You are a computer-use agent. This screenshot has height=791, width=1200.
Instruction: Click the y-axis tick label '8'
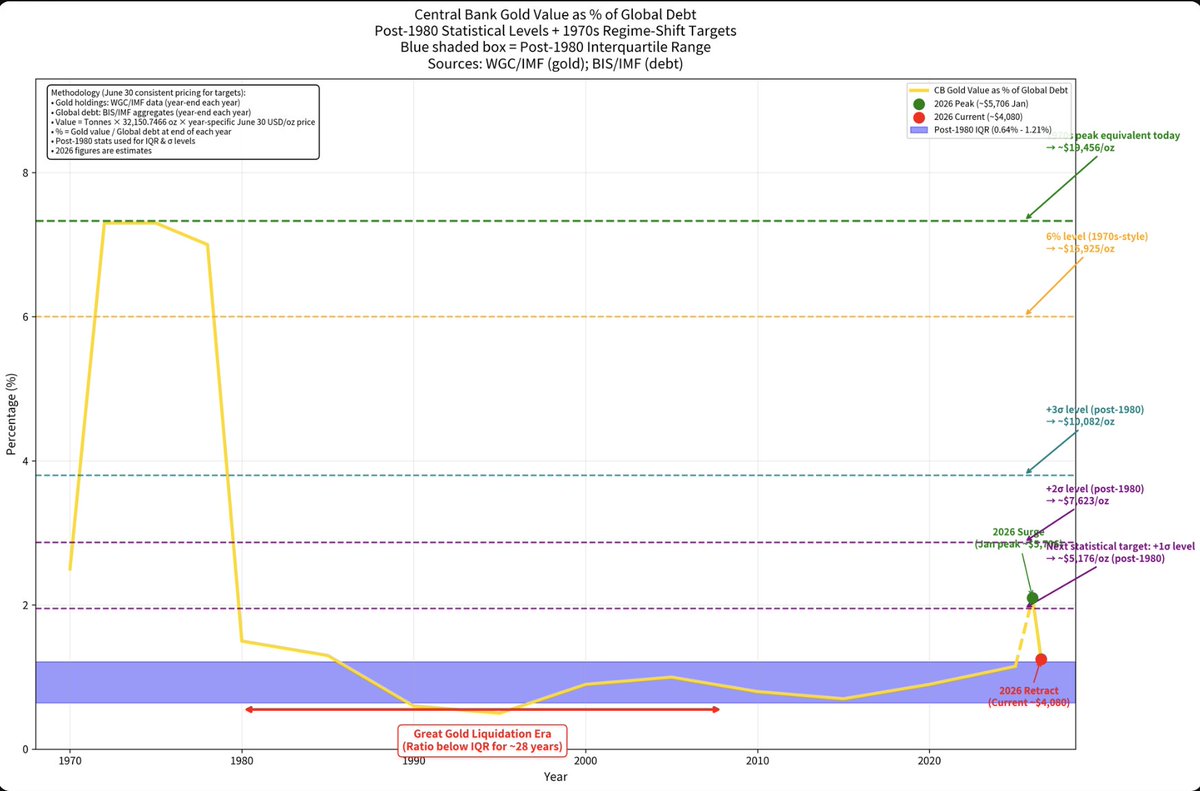tap(26, 173)
